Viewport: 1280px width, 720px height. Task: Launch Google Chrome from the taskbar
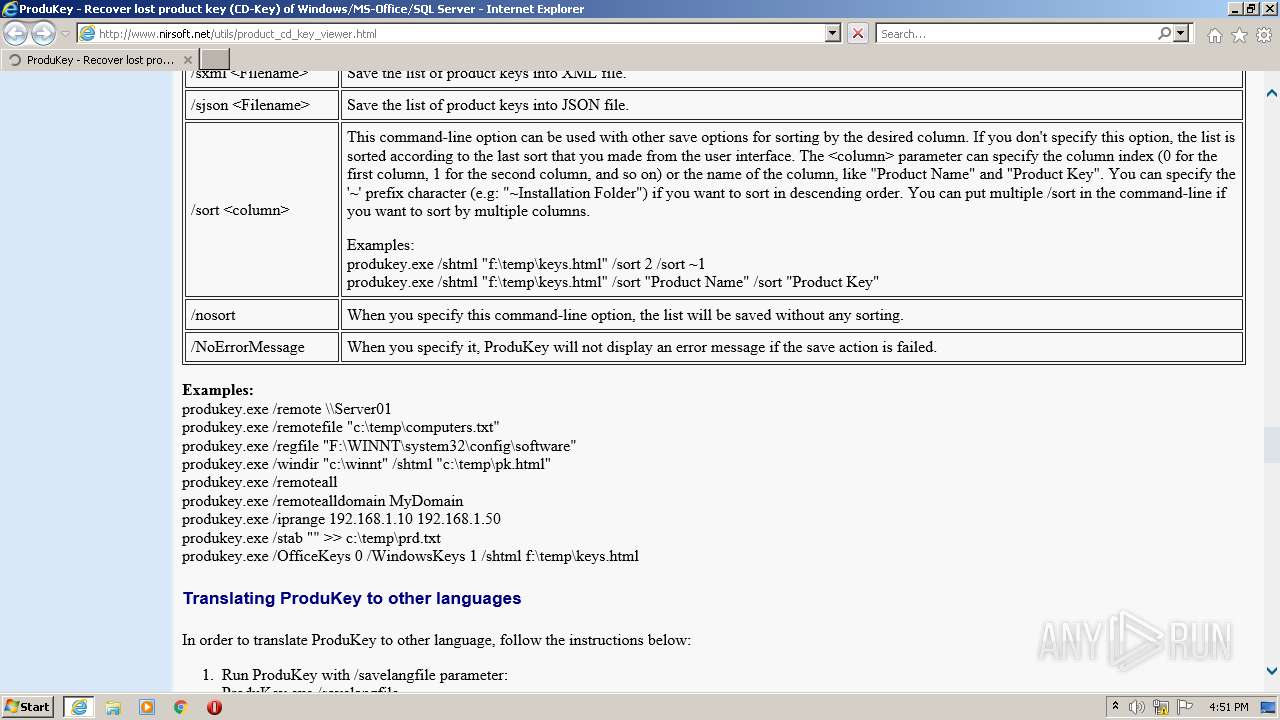click(180, 707)
